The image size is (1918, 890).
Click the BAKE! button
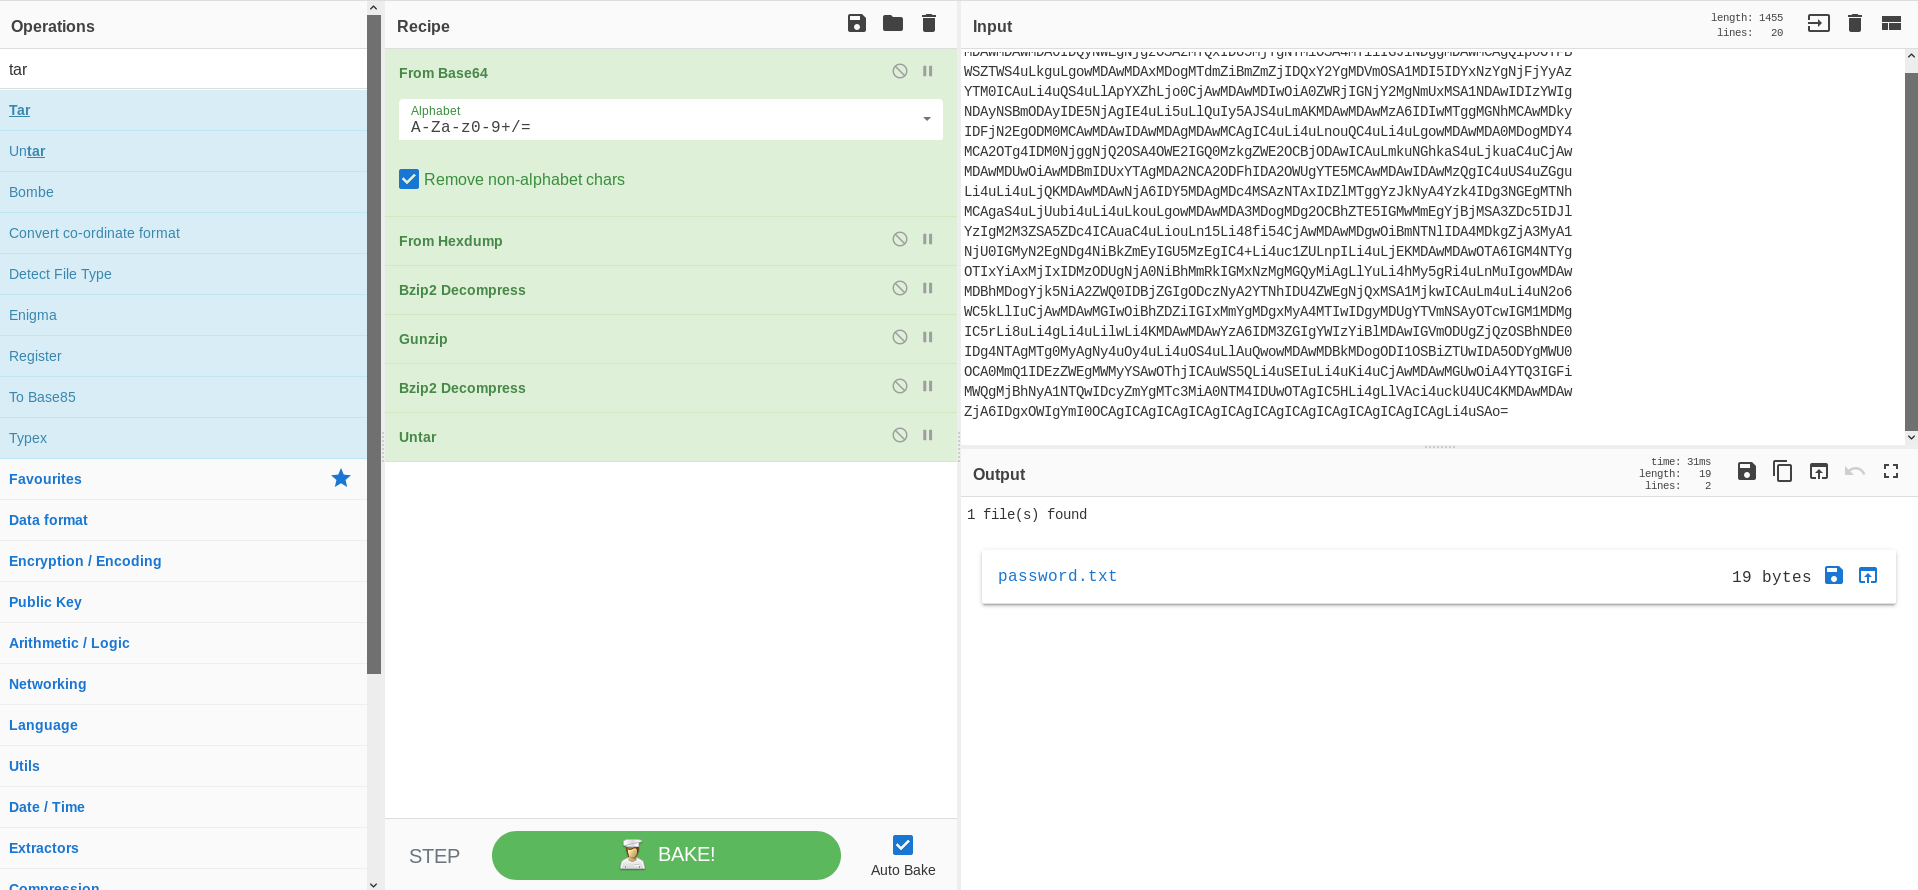tap(666, 855)
